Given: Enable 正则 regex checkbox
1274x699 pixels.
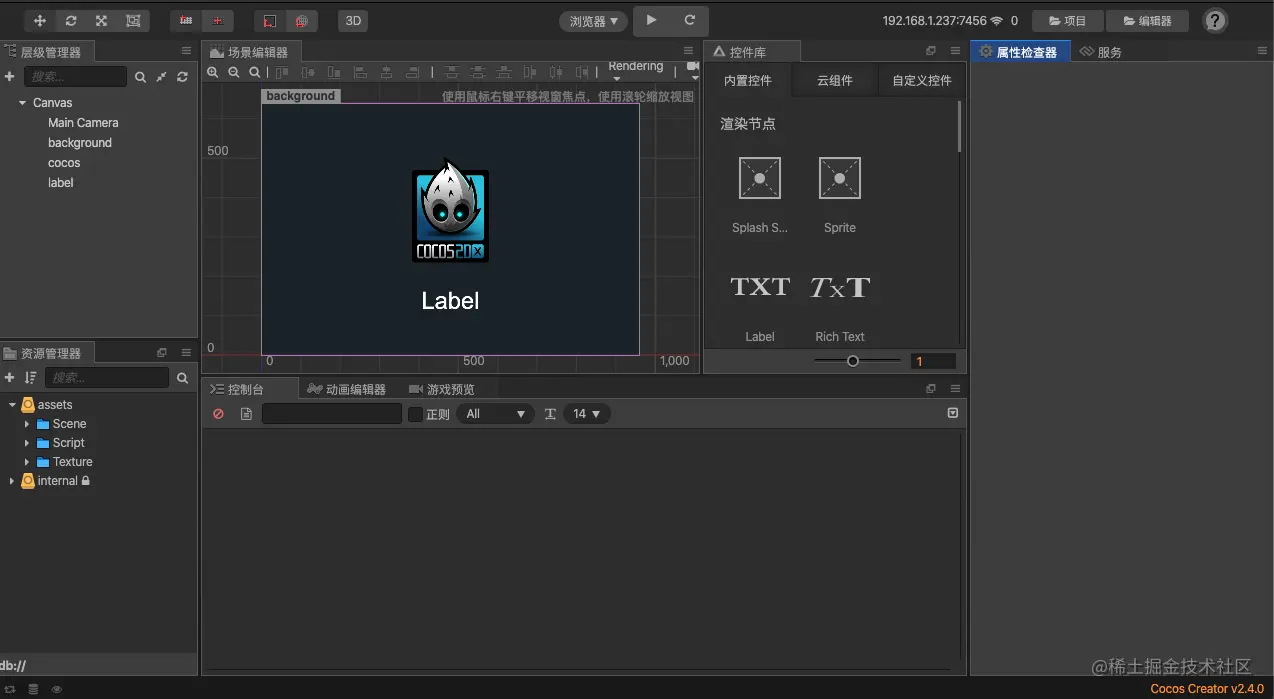Looking at the screenshot, I should pos(415,414).
